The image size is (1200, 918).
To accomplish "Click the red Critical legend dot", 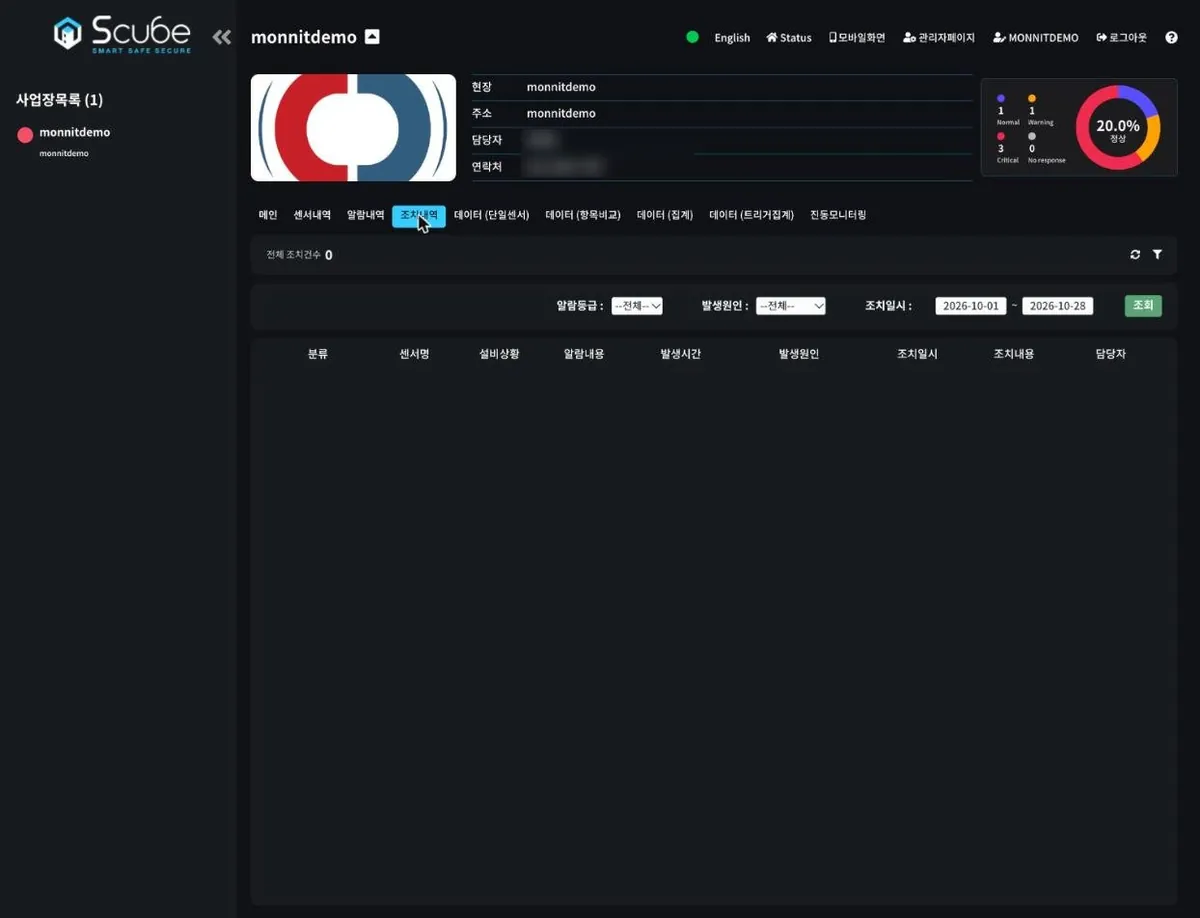I will click(x=1001, y=136).
